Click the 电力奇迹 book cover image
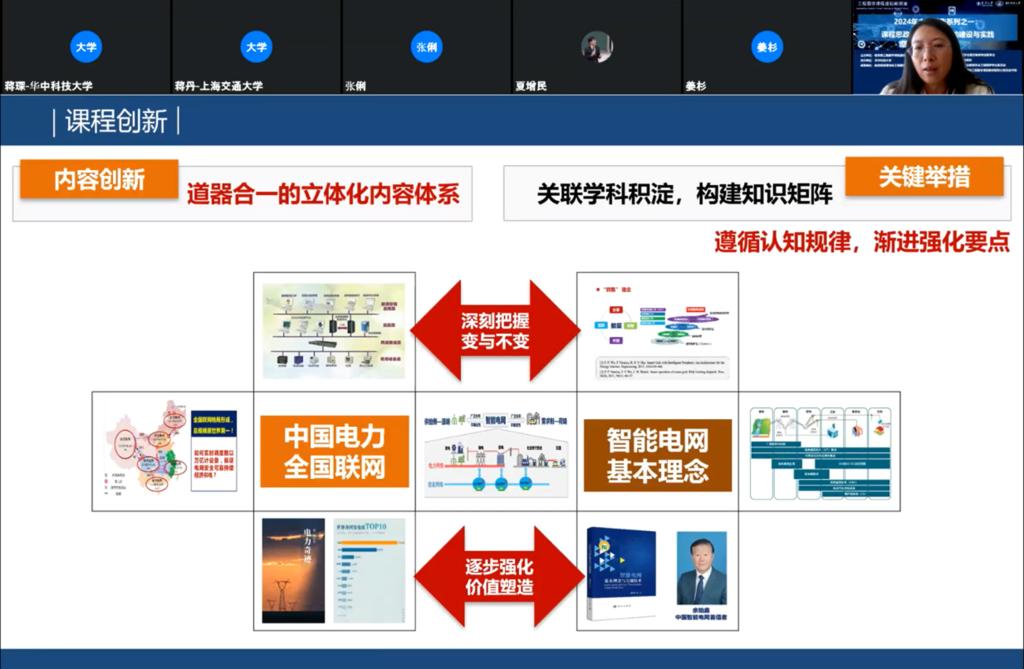The width and height of the screenshot is (1024, 669). click(291, 571)
